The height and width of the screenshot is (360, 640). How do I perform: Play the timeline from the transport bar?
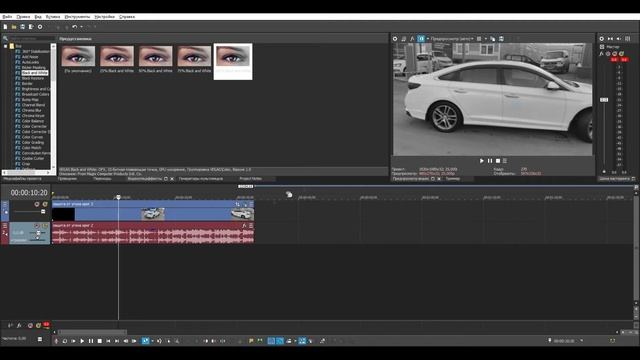tap(82, 341)
